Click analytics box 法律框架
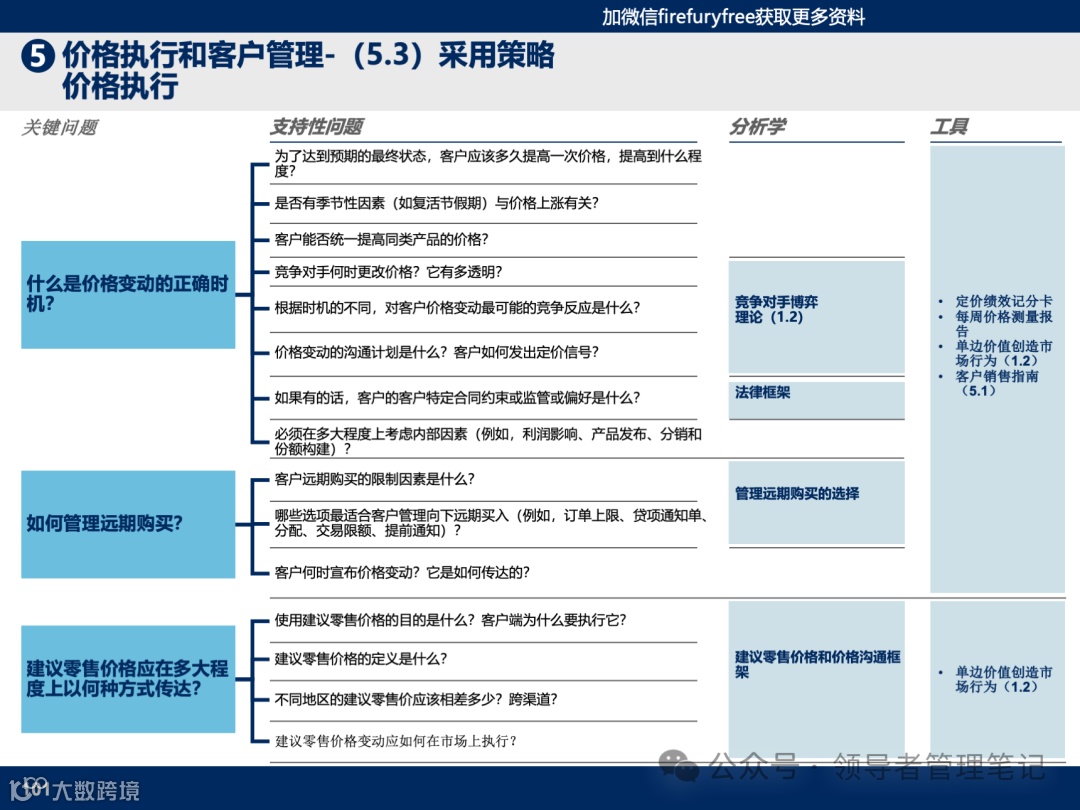 816,399
